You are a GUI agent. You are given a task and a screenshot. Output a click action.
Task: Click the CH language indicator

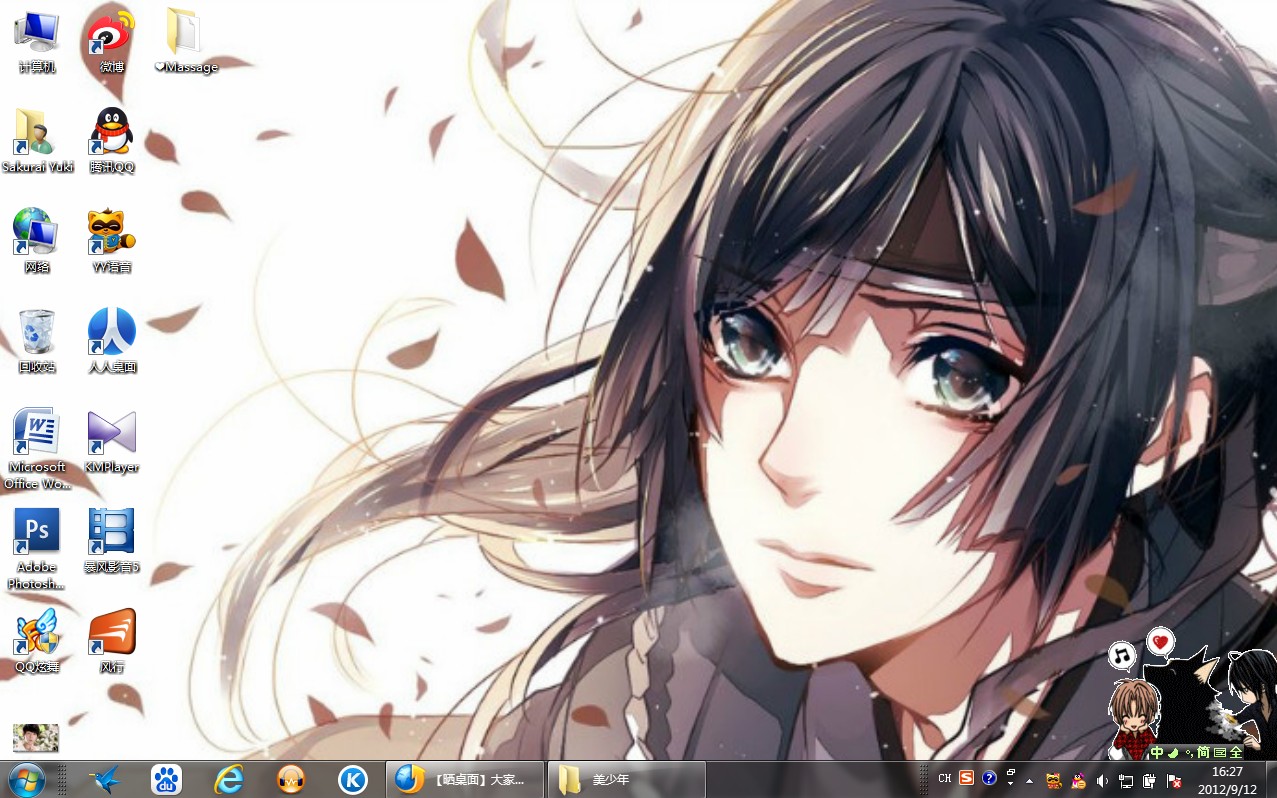point(944,779)
